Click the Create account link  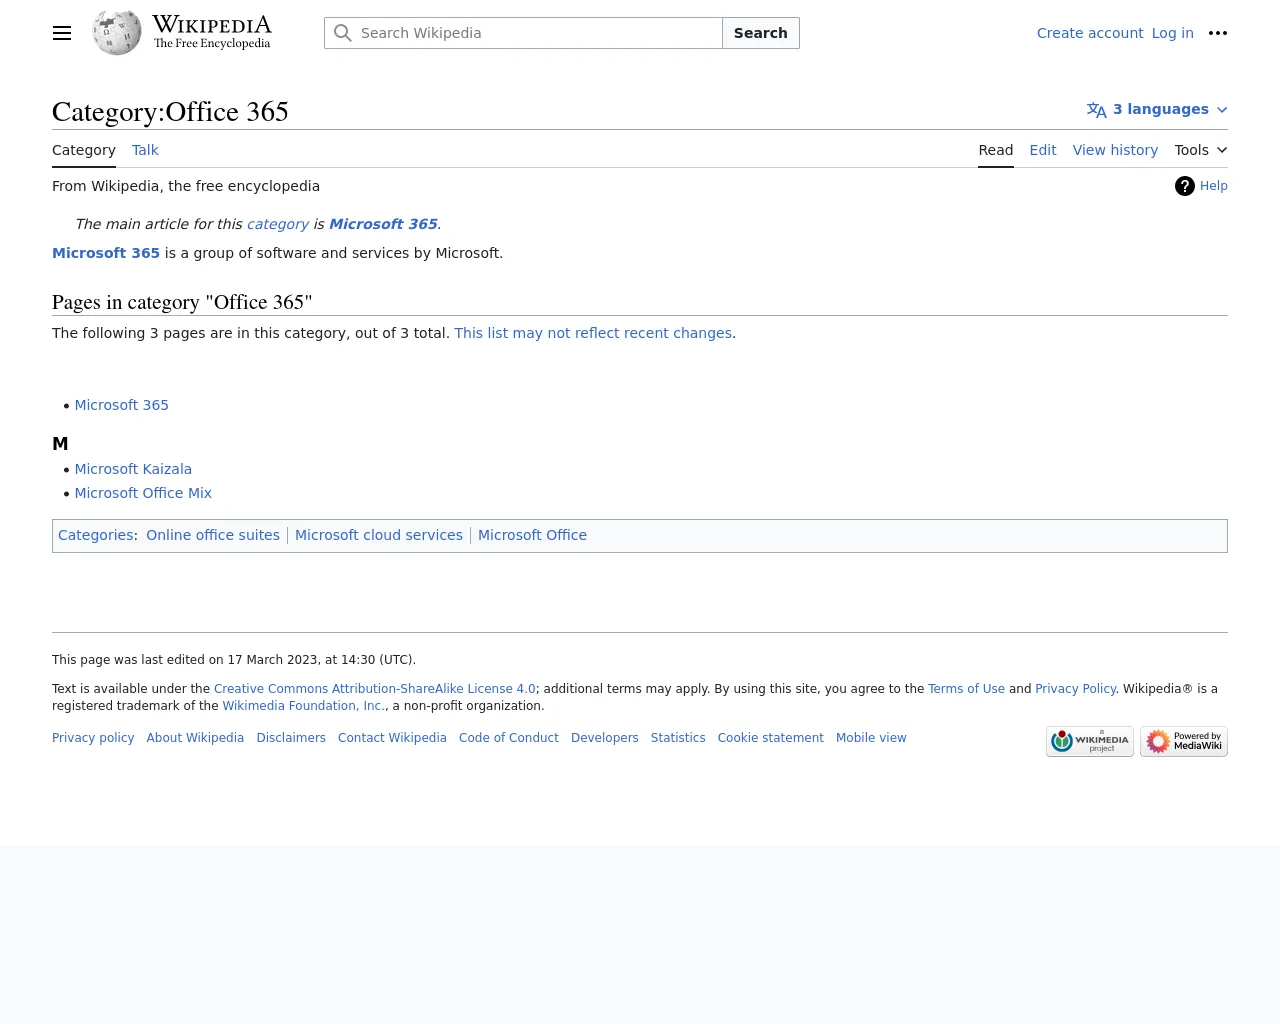tap(1089, 33)
